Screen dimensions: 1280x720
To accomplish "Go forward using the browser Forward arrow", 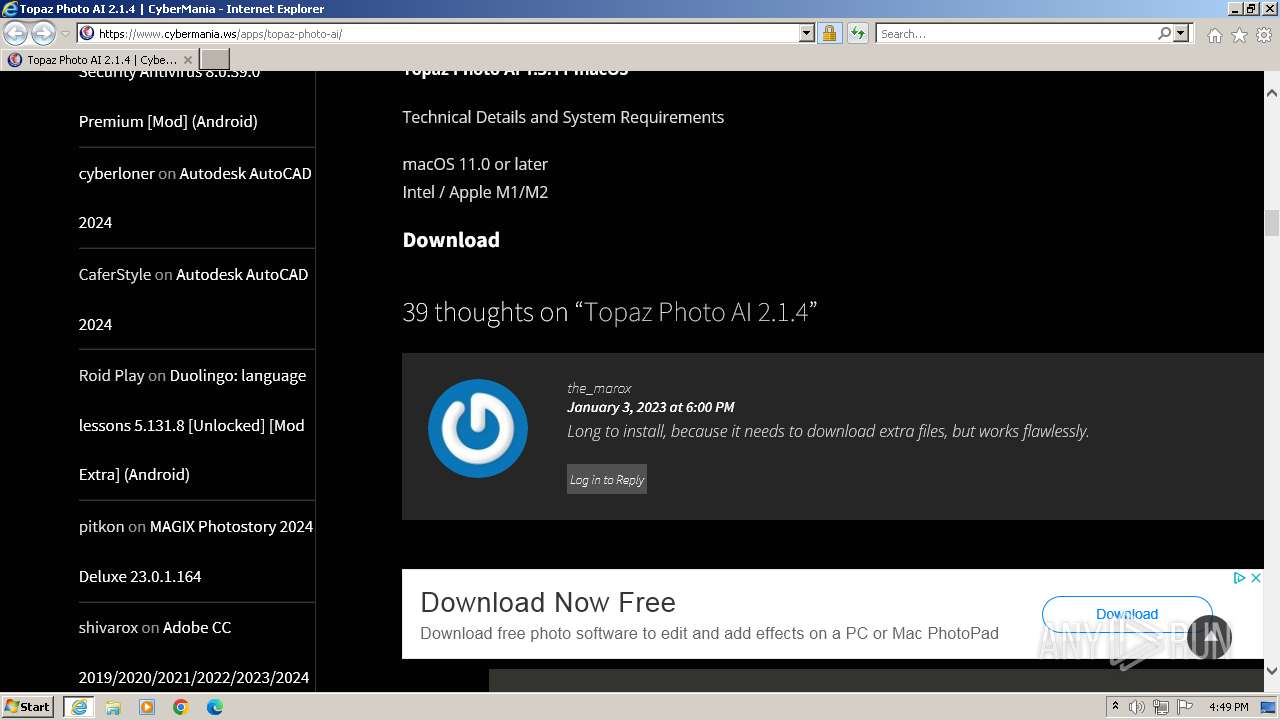I will (43, 34).
